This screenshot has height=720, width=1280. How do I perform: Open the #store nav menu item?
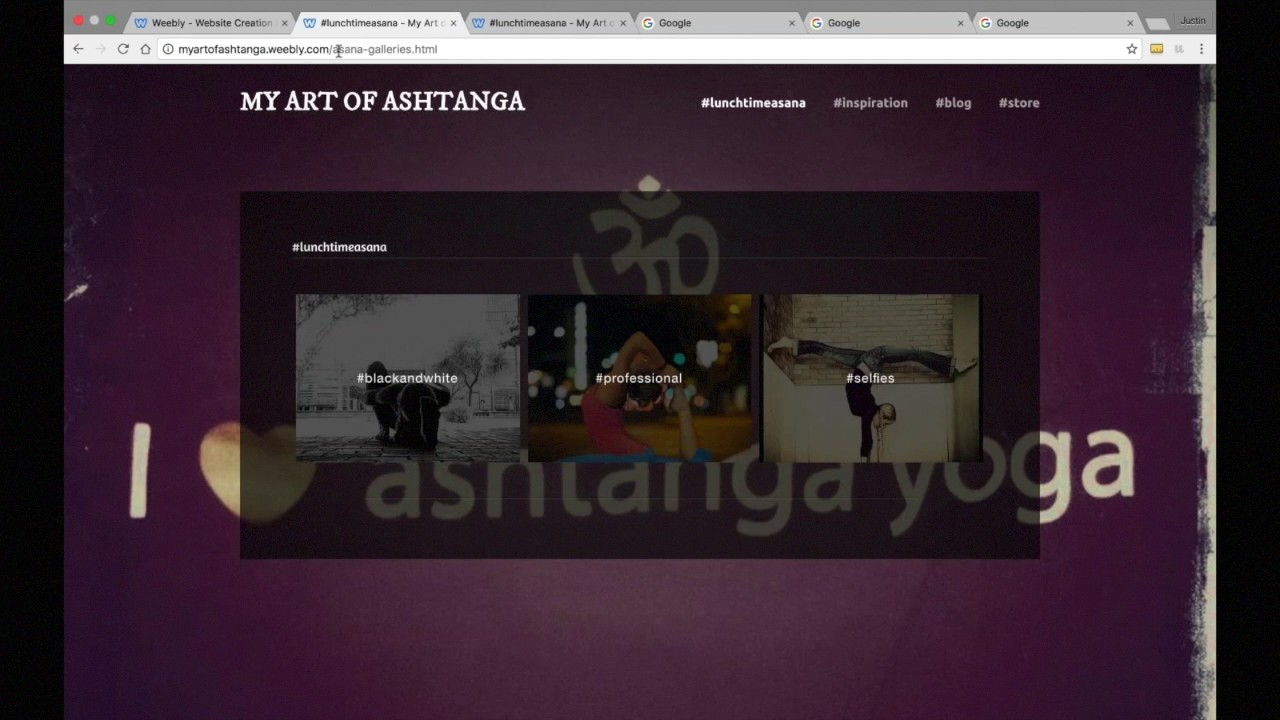tap(1019, 103)
